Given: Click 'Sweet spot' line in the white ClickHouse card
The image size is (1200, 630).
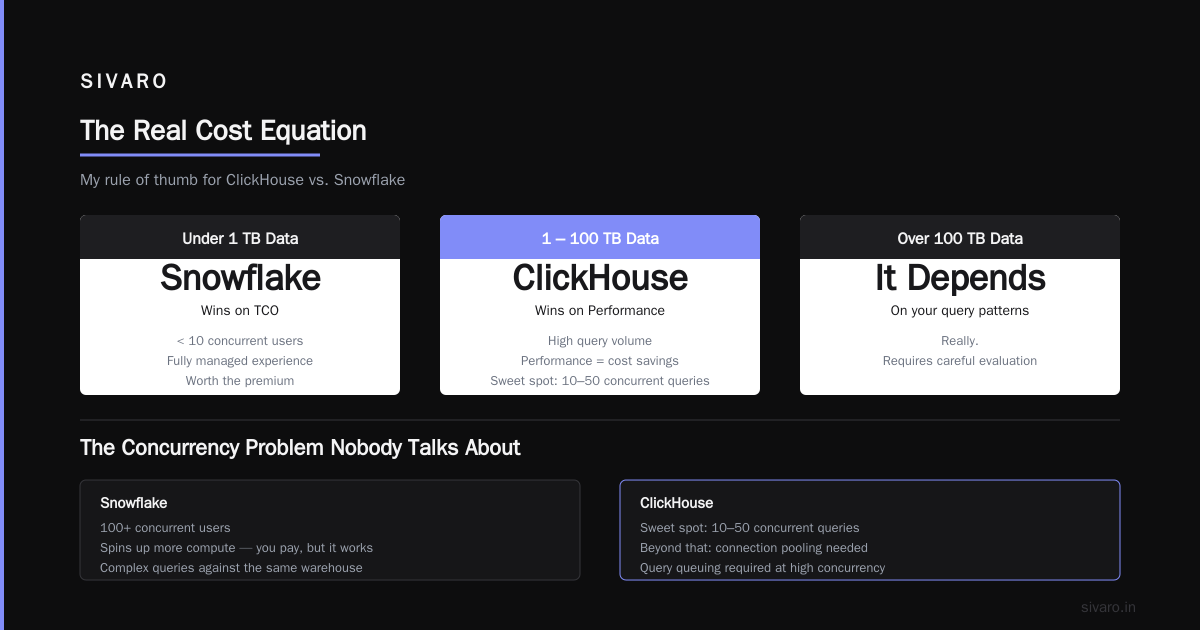Looking at the screenshot, I should tap(600, 381).
